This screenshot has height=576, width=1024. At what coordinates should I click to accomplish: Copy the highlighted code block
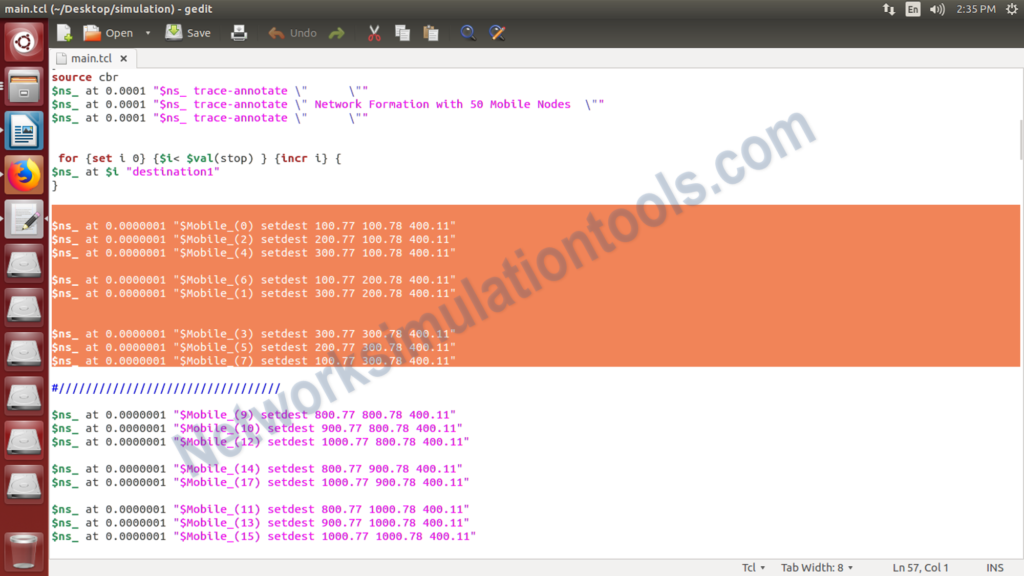[x=402, y=32]
